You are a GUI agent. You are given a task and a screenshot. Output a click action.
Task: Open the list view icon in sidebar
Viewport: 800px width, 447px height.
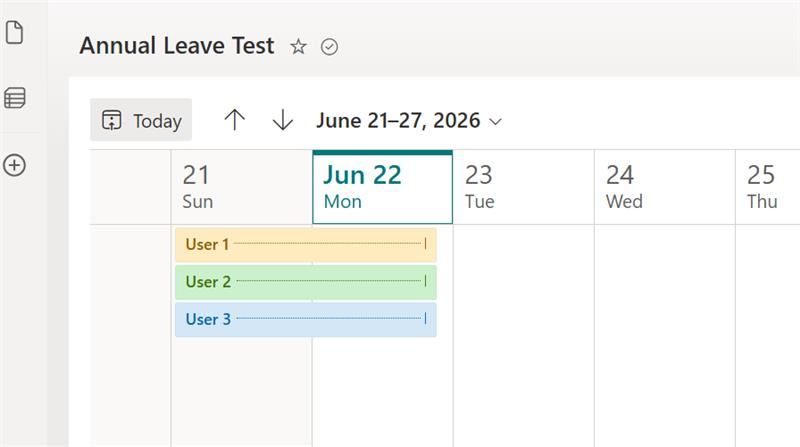[15, 97]
